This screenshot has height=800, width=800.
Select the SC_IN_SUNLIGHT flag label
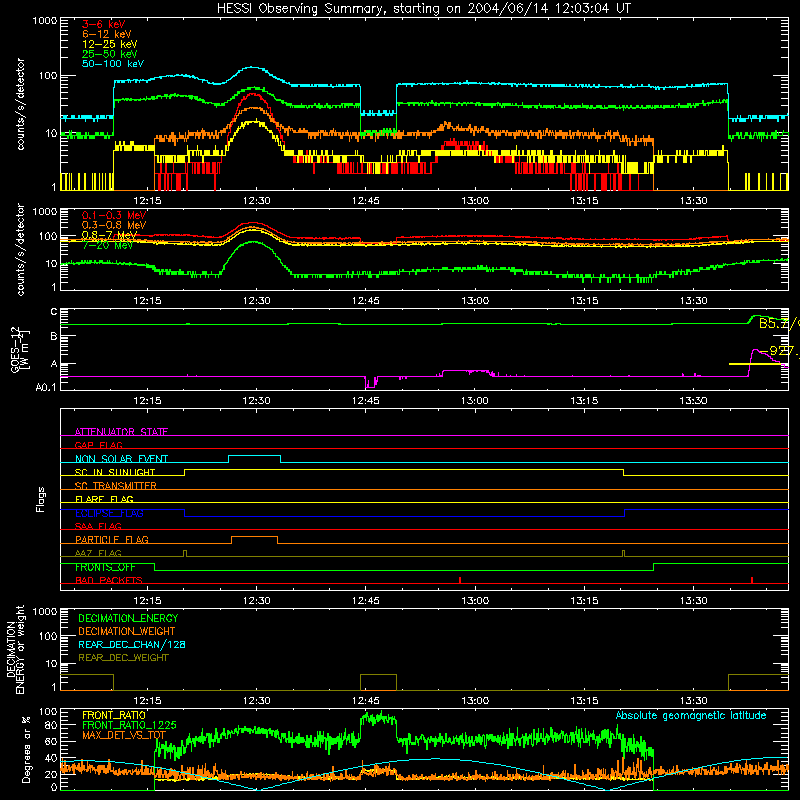115,472
